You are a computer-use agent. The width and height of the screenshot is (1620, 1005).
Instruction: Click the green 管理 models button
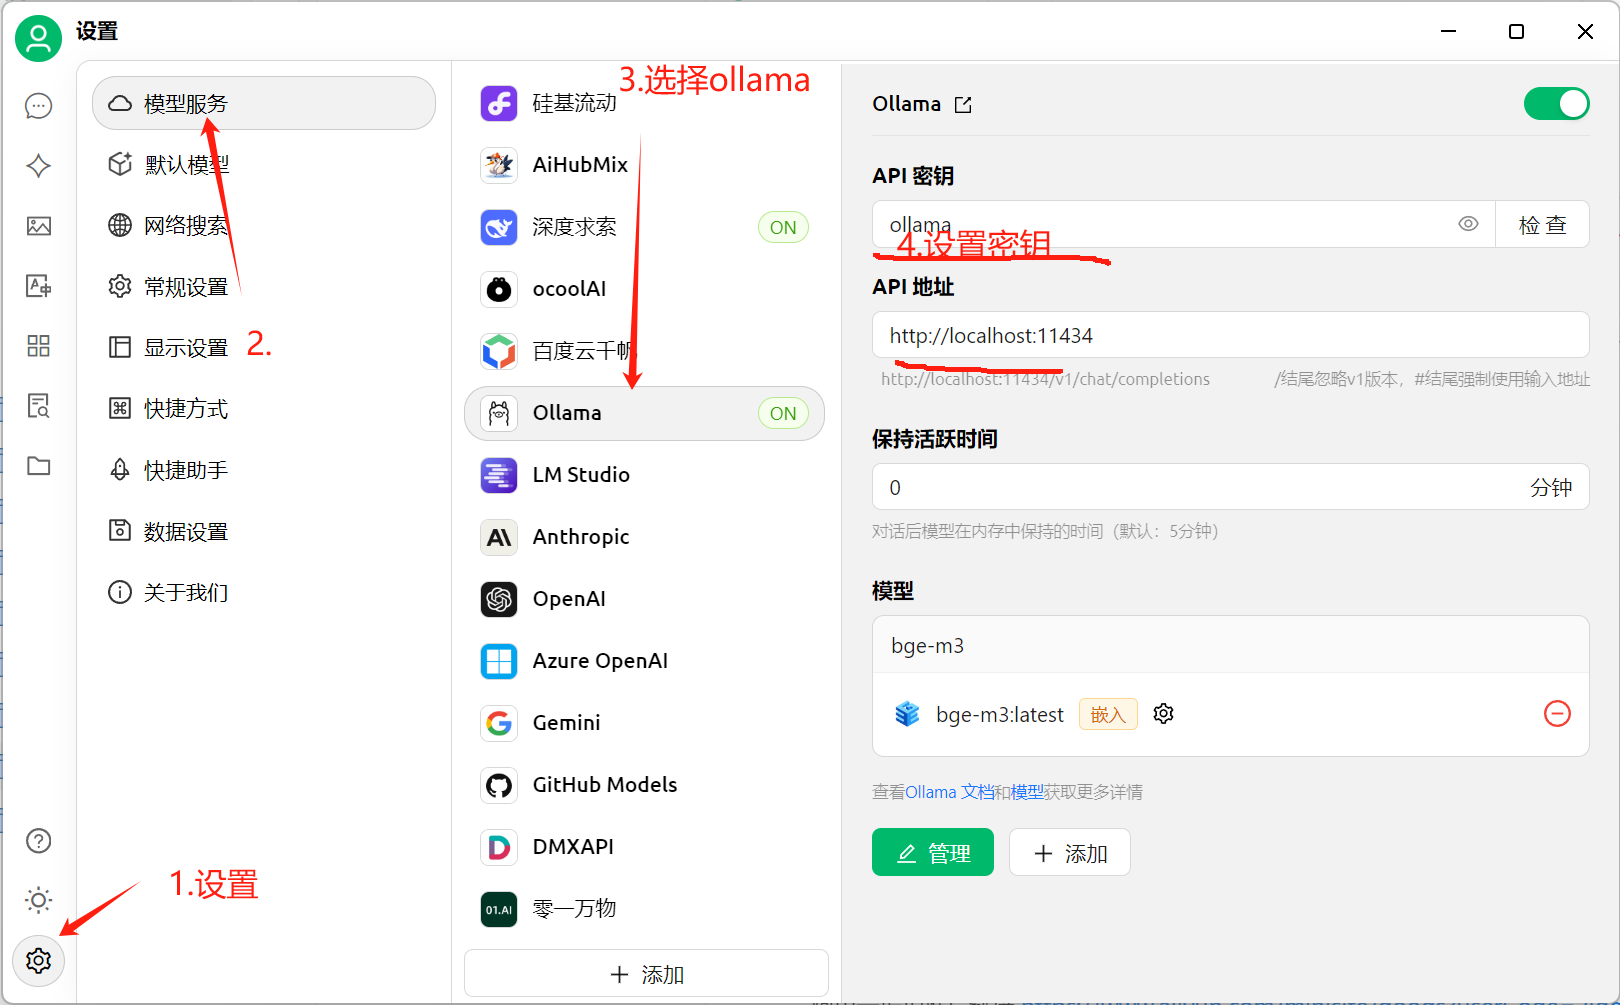(x=933, y=852)
